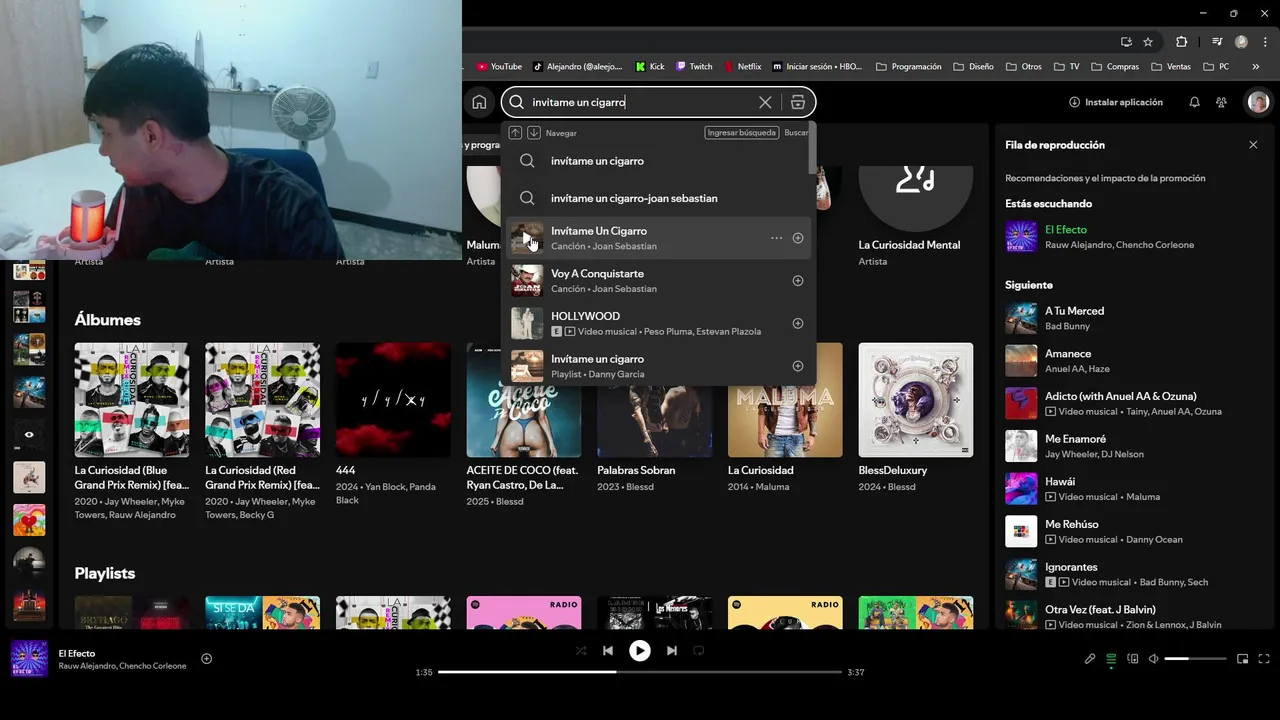Open the friends activity icon
This screenshot has width=1280, height=720.
pos(1221,102)
